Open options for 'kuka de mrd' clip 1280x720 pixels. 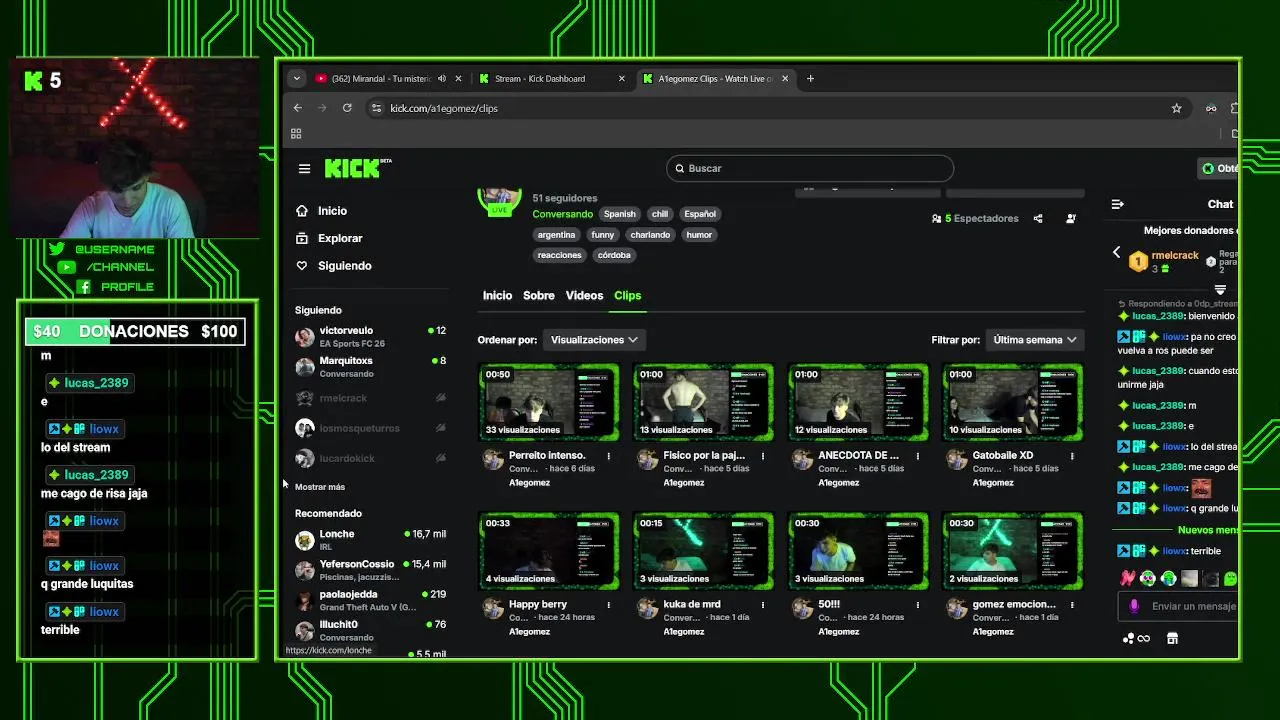point(763,605)
